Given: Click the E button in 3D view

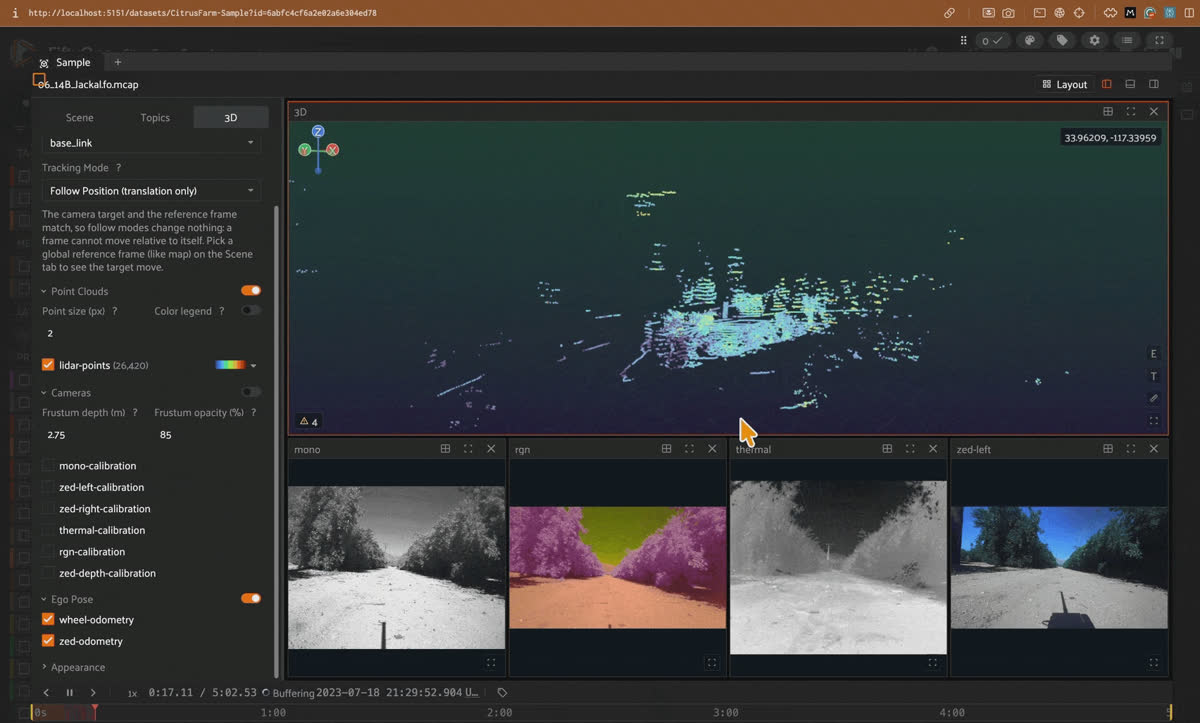Looking at the screenshot, I should [x=1154, y=354].
